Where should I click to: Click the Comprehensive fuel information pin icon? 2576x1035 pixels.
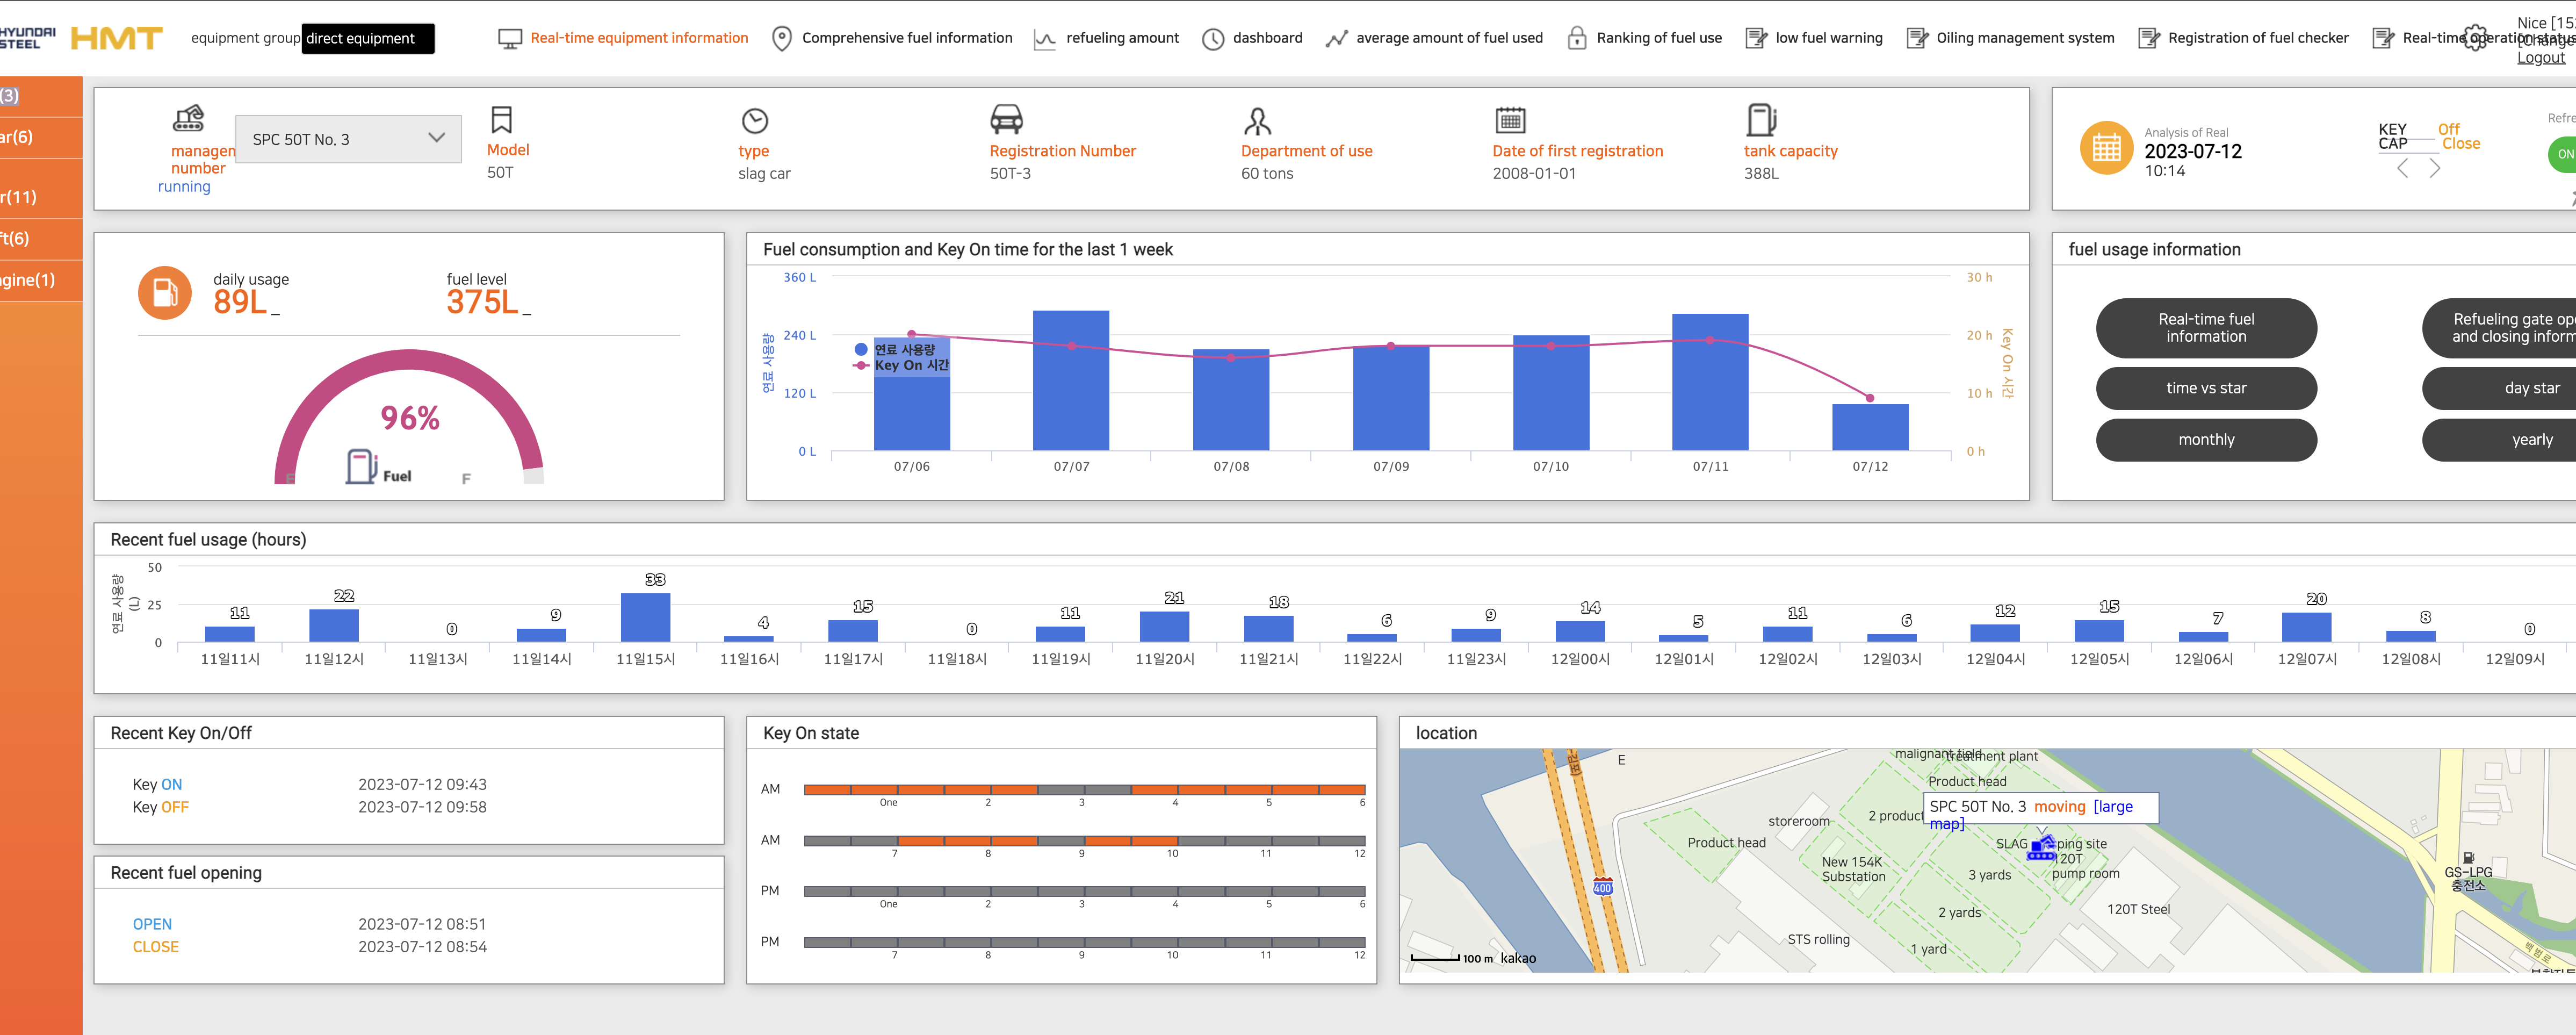(x=782, y=39)
